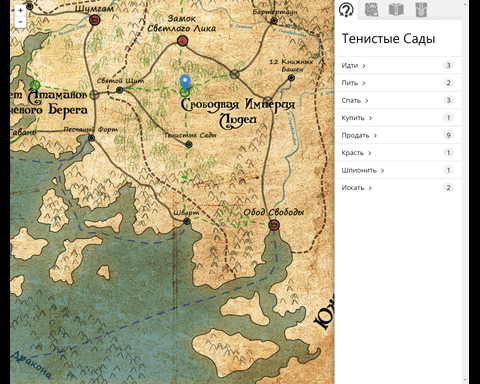Select the Святой Щит town marker
This screenshot has width=480, height=384.
coord(120,90)
